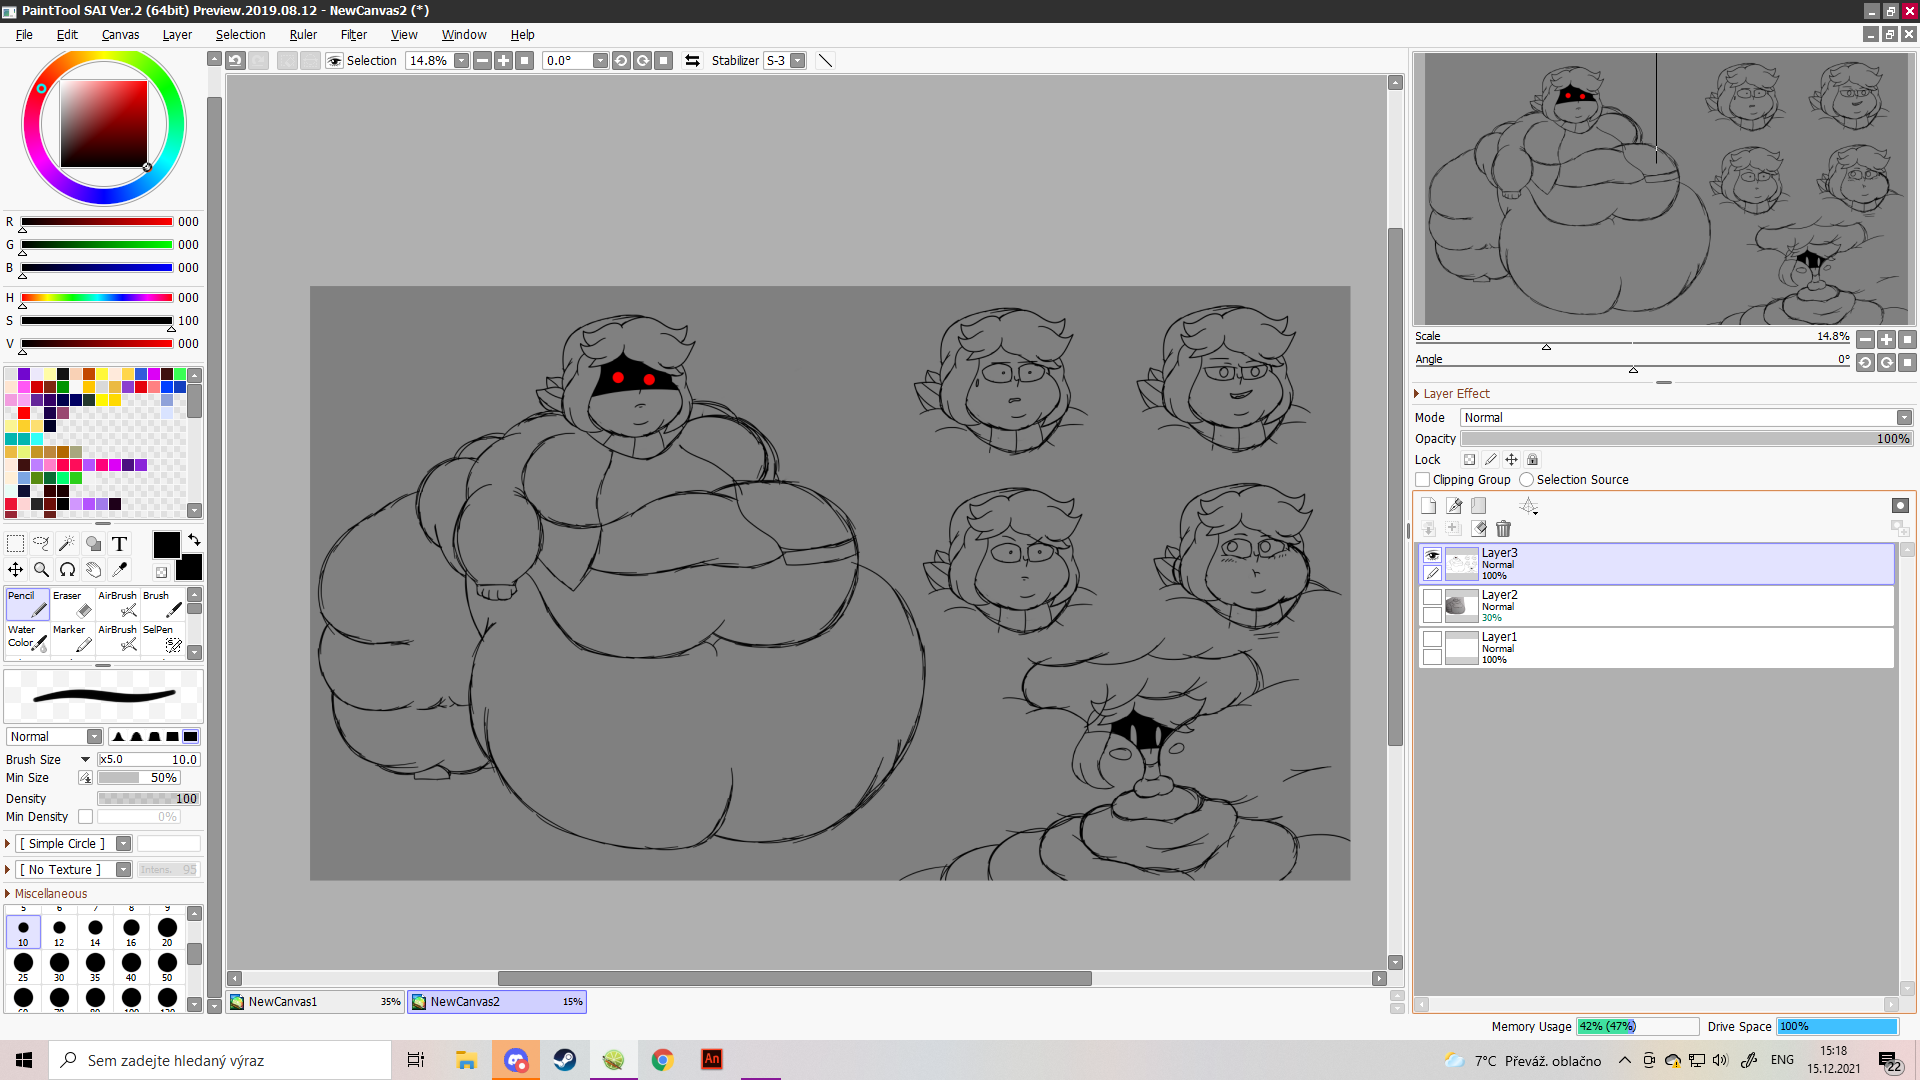Enable the Clipping Group checkbox
The image size is (1920, 1080).
tap(1422, 480)
